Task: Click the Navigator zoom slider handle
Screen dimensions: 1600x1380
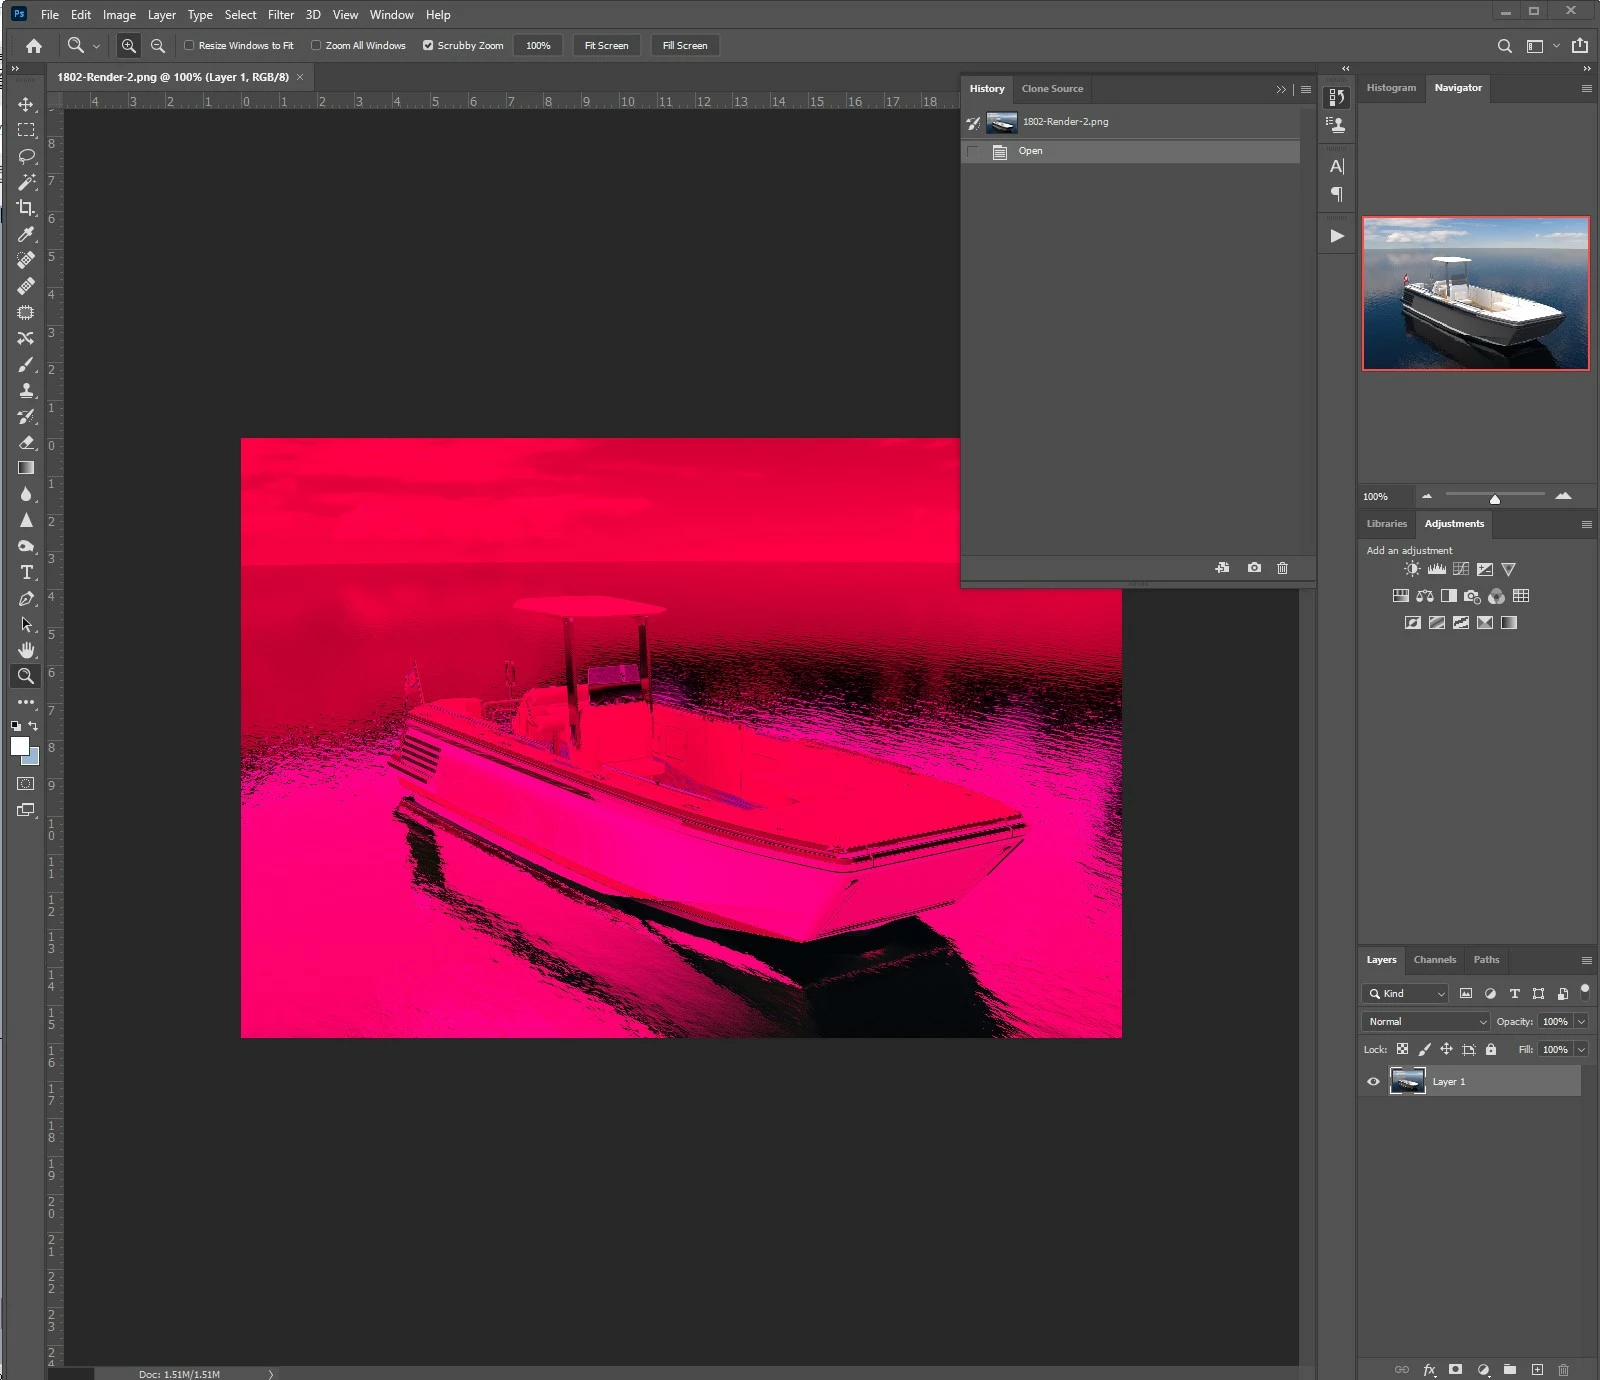Action: click(1494, 498)
